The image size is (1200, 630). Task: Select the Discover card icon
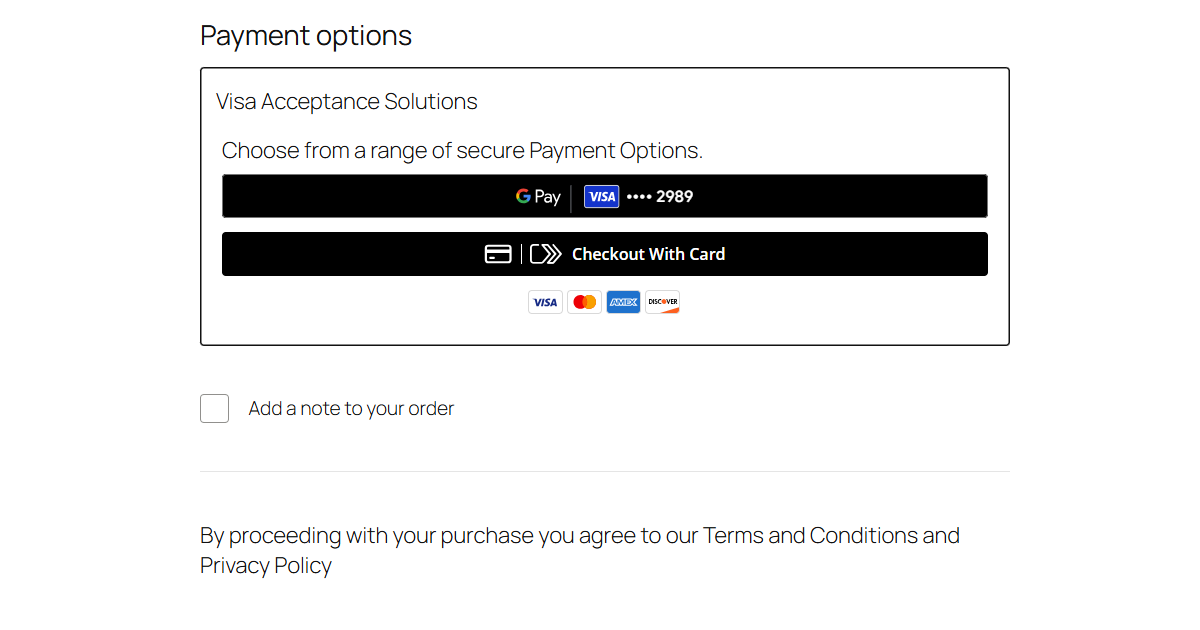[662, 301]
